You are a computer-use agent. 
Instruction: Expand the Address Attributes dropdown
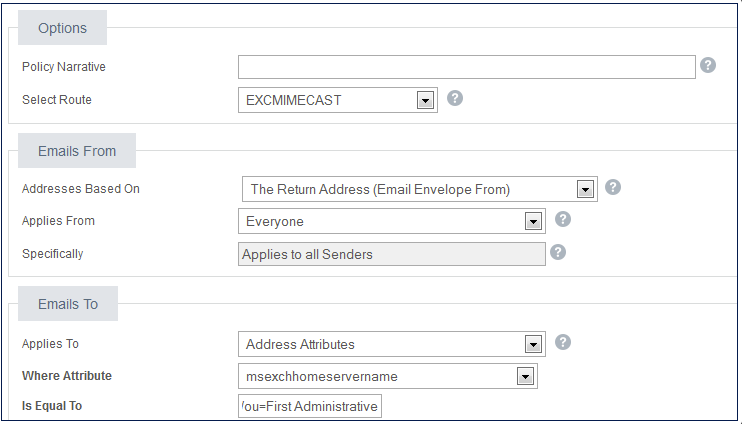(533, 345)
